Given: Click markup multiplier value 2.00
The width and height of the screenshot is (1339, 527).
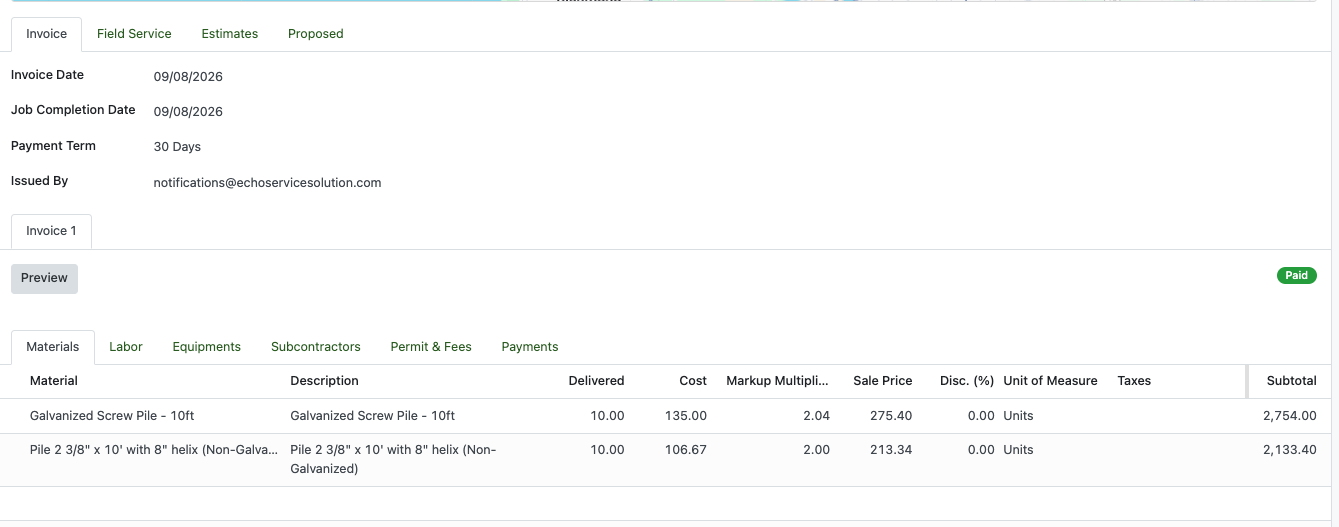Looking at the screenshot, I should click(816, 450).
